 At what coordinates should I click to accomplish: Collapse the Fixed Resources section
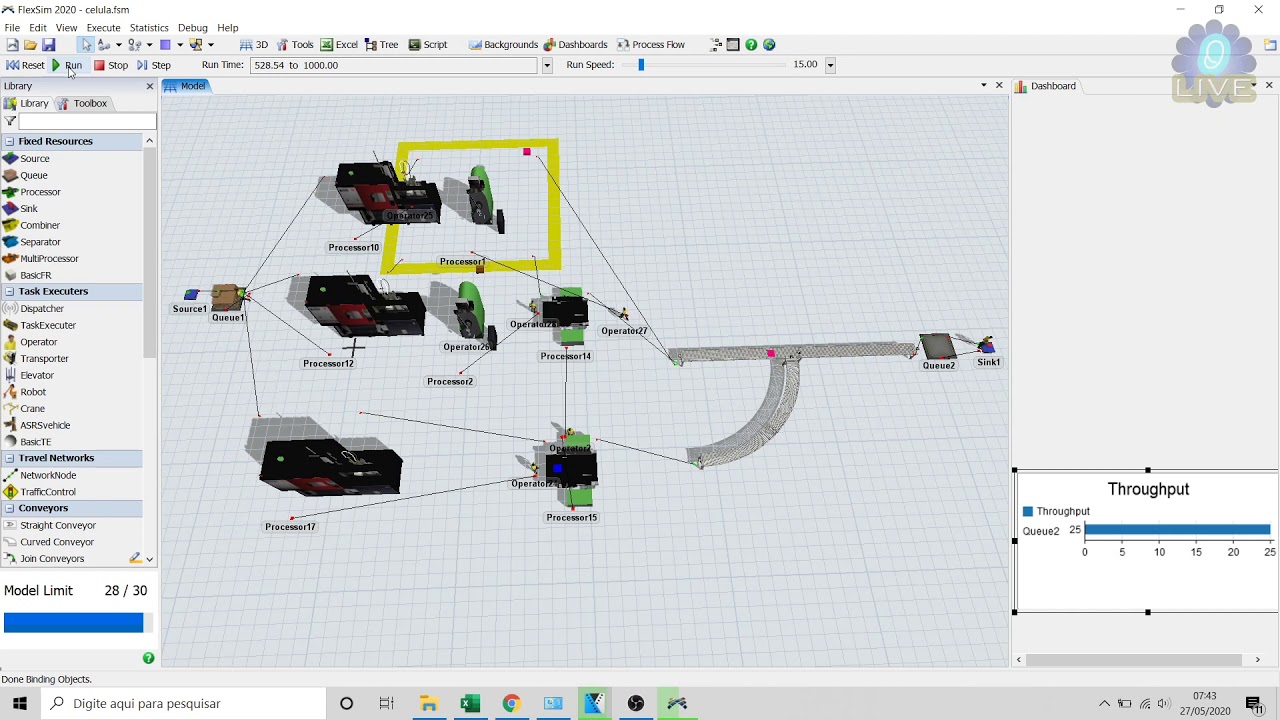coord(9,141)
